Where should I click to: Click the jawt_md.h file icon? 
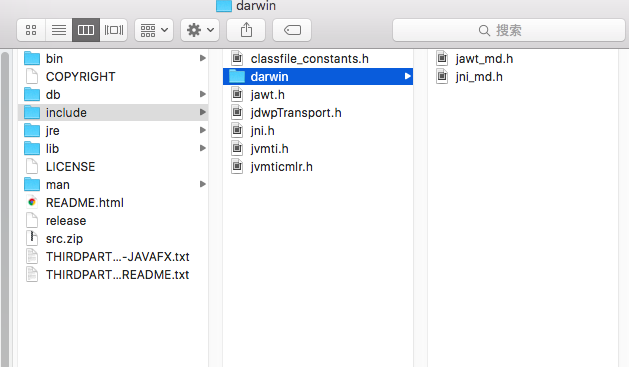[x=442, y=59]
